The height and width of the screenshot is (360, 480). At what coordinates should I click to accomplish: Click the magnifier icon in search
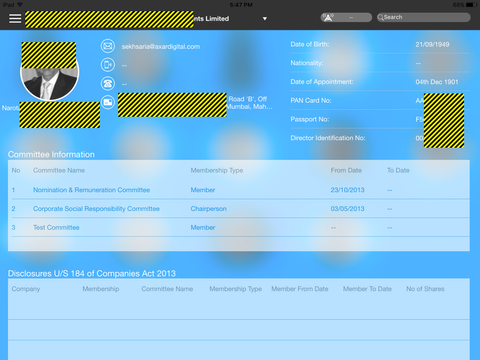pos(380,17)
